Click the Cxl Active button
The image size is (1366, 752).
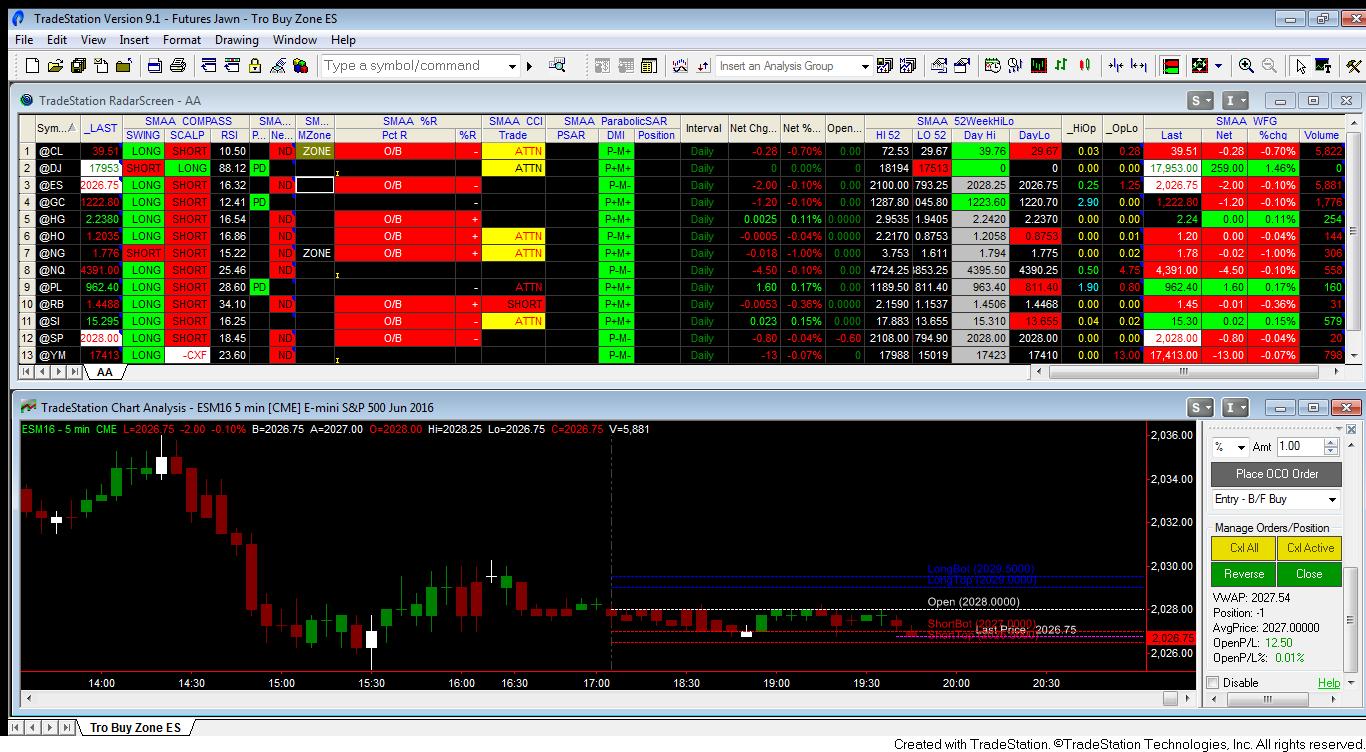click(x=1309, y=548)
